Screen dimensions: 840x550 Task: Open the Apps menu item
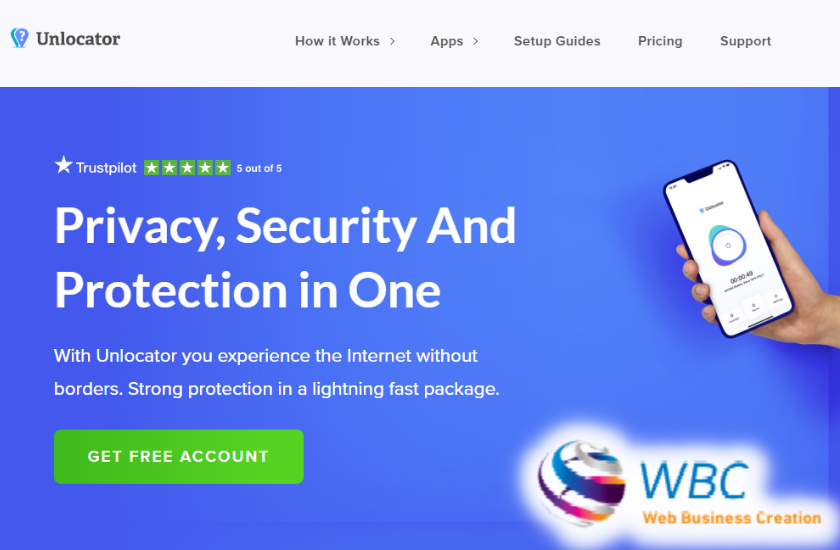pyautogui.click(x=447, y=41)
